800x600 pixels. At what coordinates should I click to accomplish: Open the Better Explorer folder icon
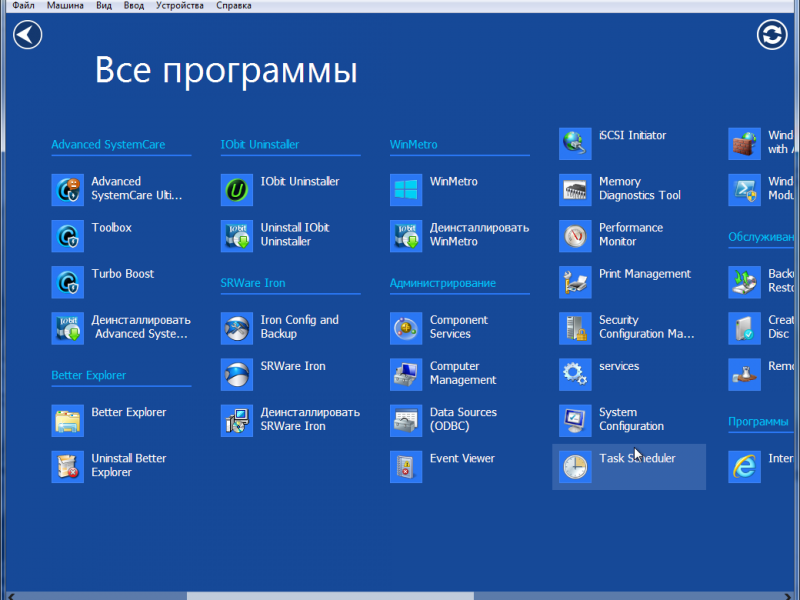67,420
